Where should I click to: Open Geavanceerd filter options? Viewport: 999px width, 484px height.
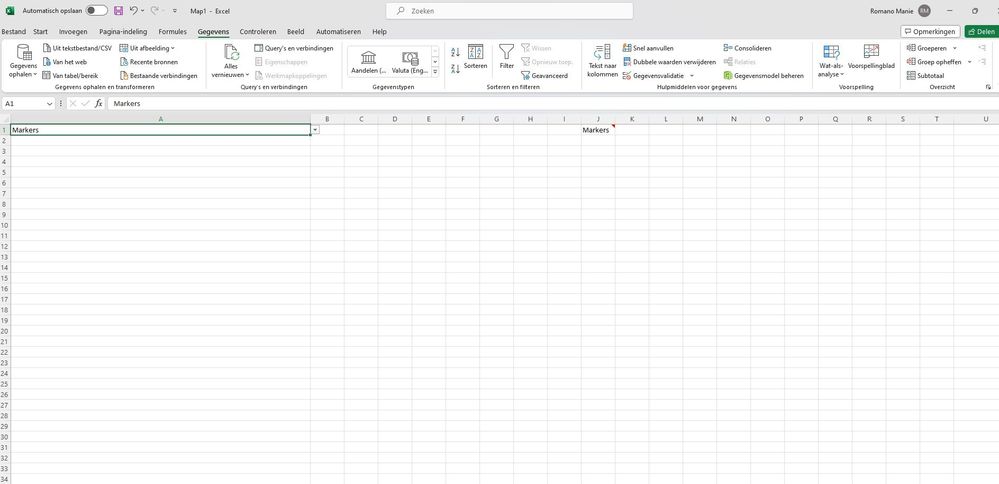(544, 76)
